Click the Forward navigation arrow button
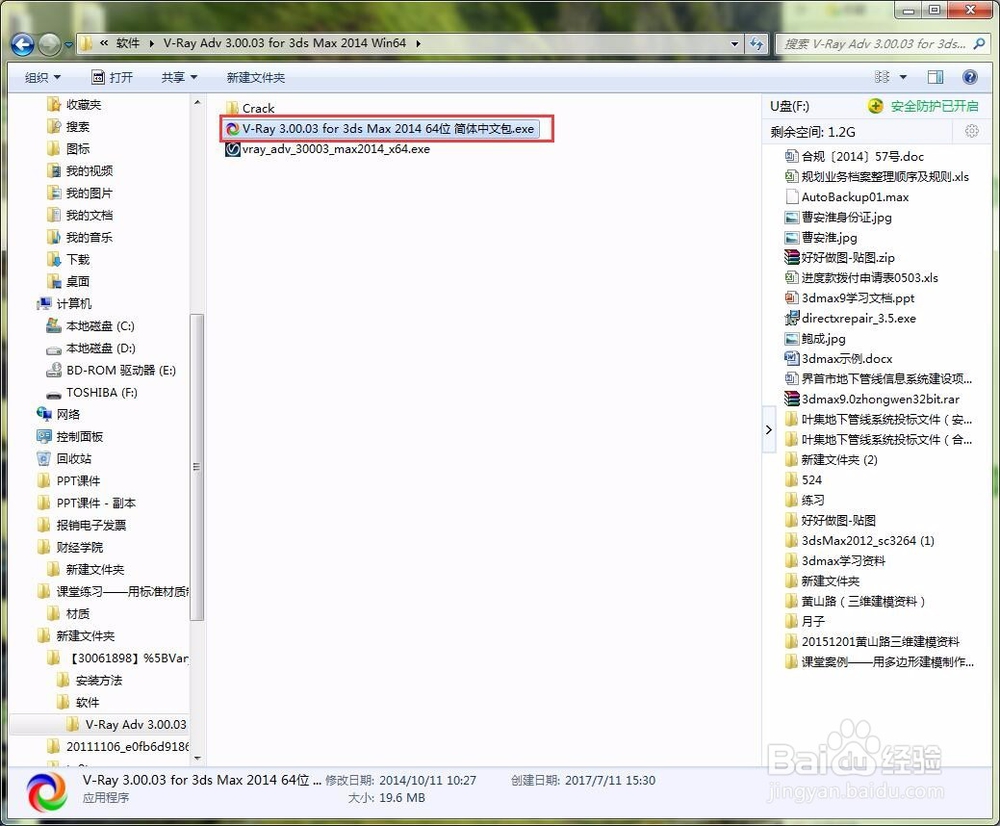 pyautogui.click(x=50, y=44)
